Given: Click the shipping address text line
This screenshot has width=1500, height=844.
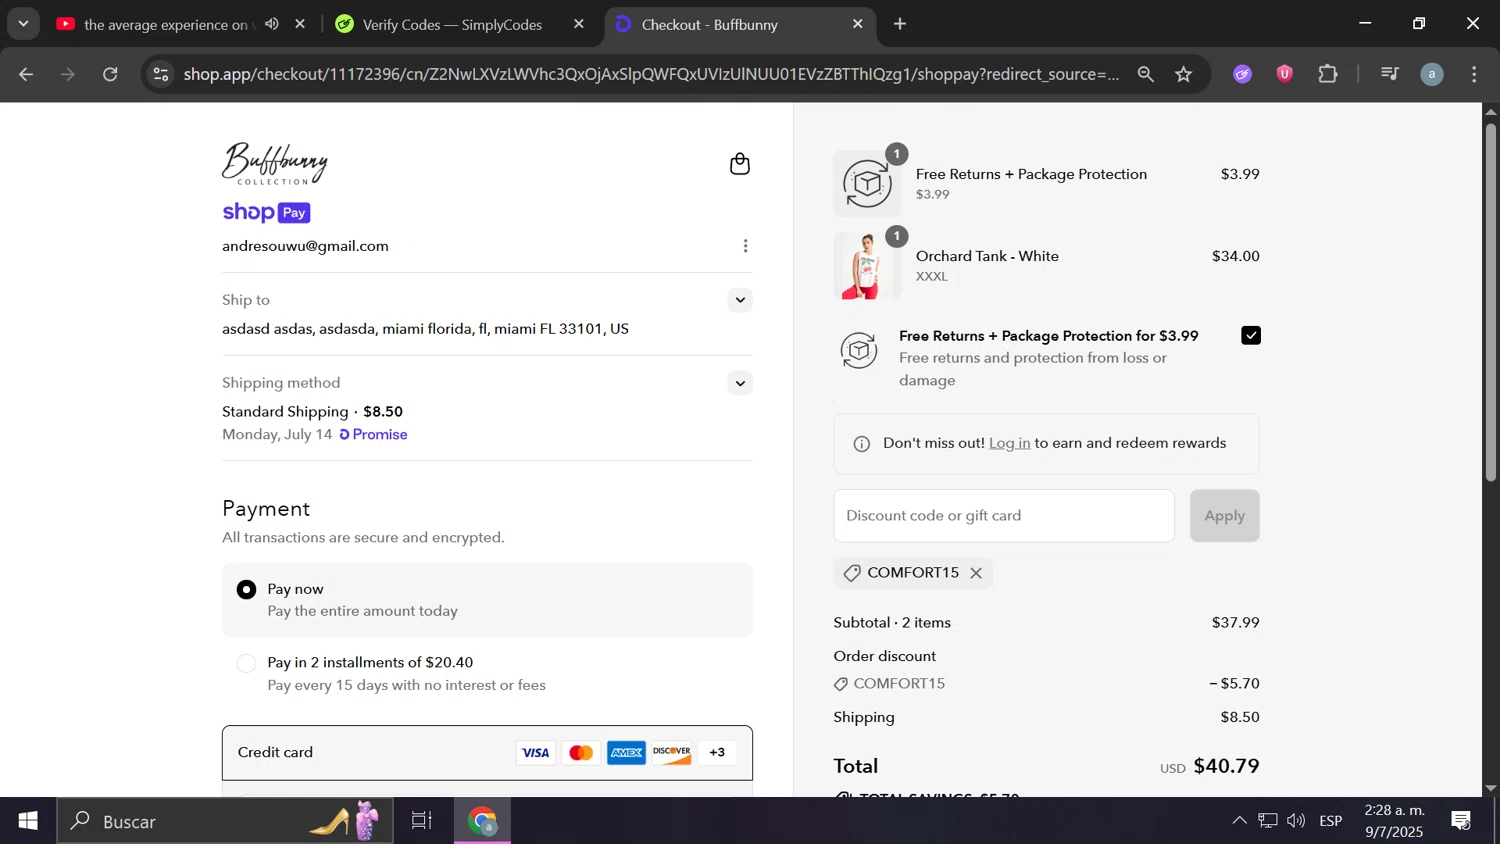Looking at the screenshot, I should [425, 329].
